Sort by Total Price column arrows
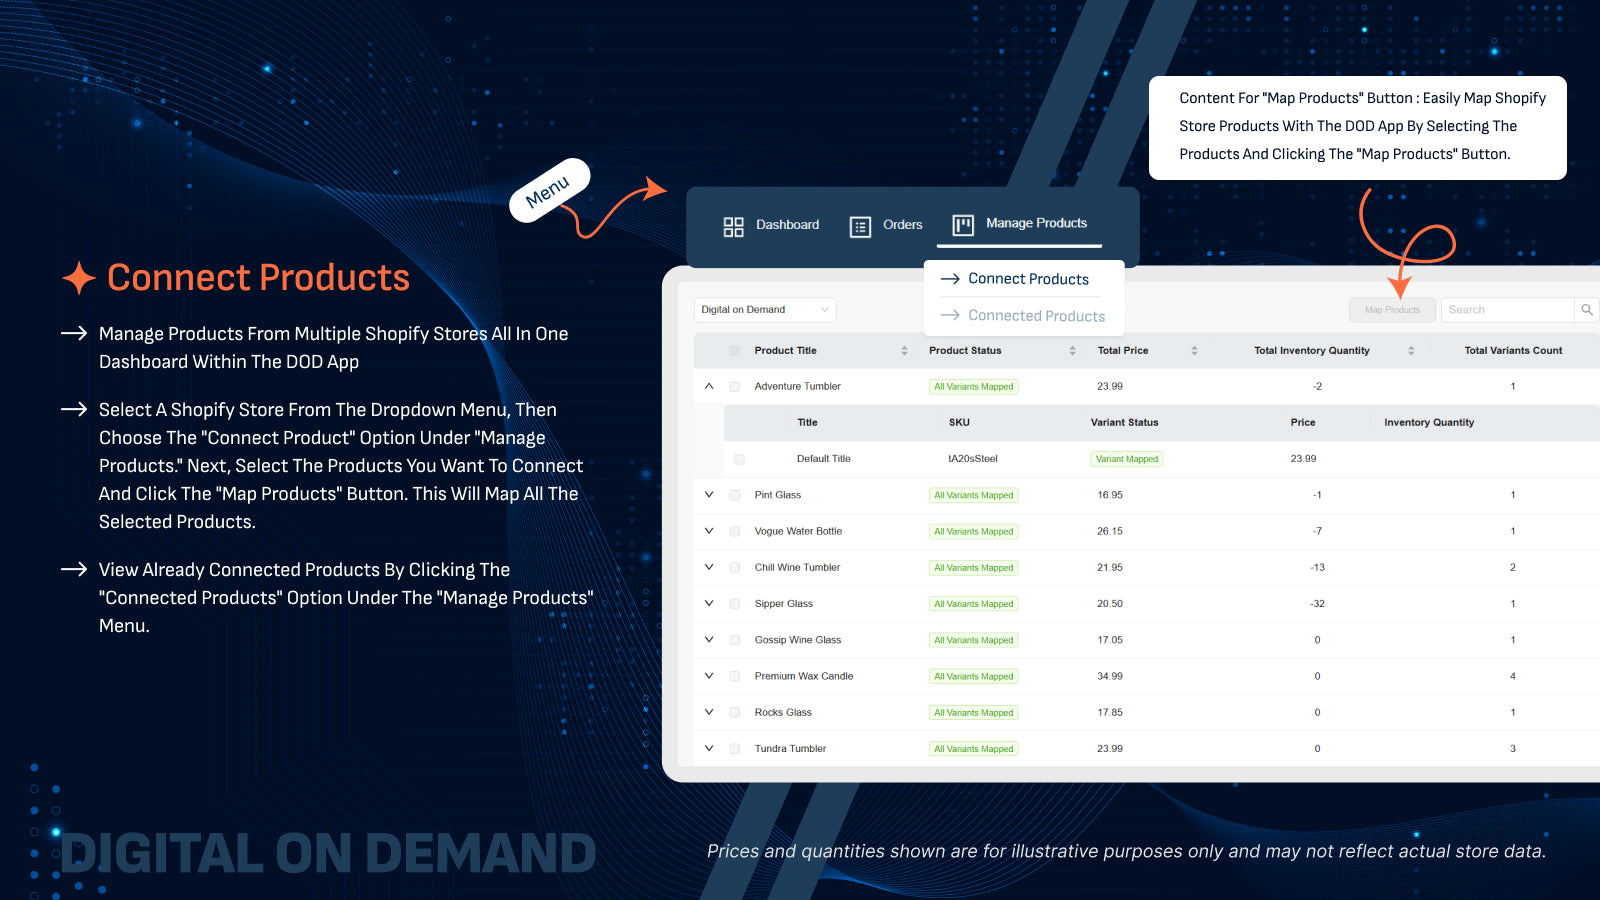This screenshot has width=1600, height=900. 1194,351
